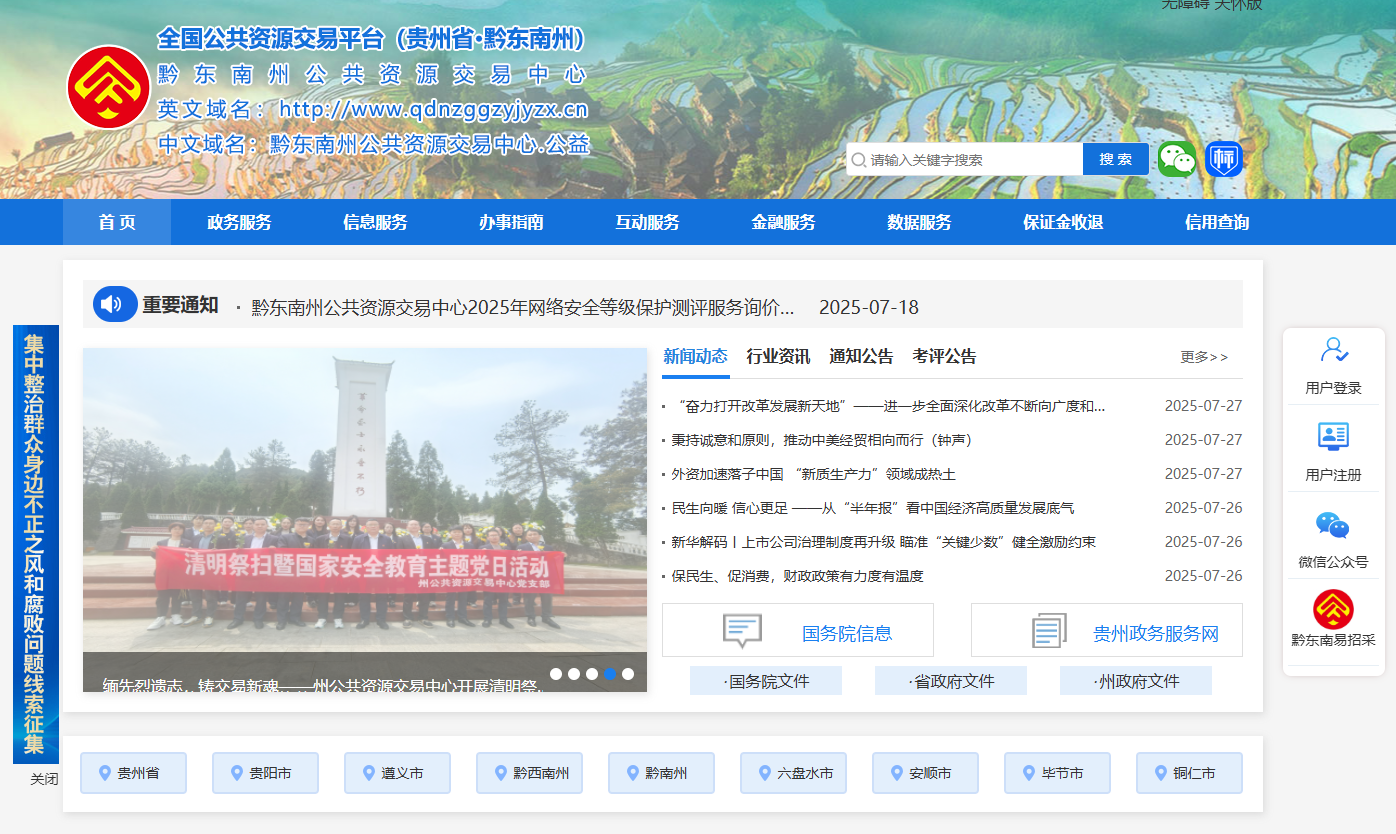Click the 更多>> news link
This screenshot has height=834, width=1396.
point(1204,357)
